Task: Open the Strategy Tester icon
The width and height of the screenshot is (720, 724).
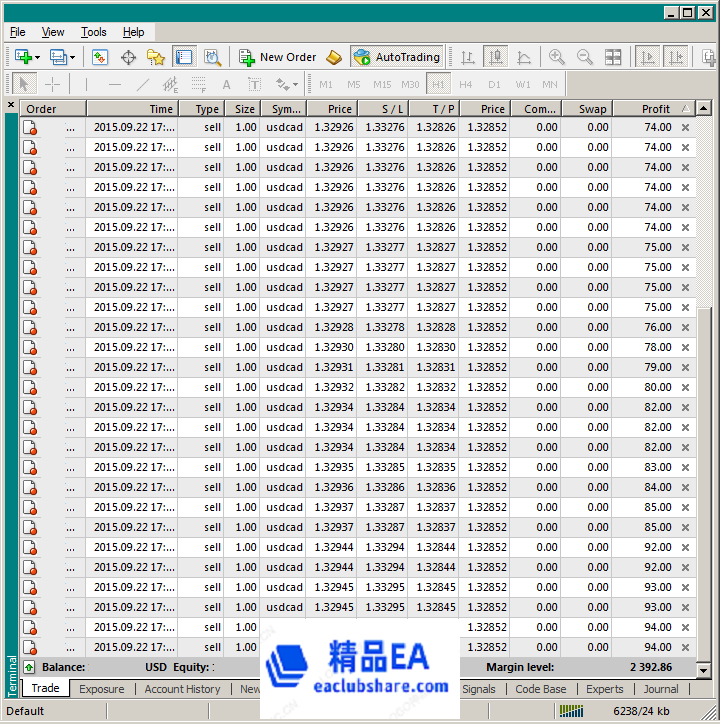Action: (x=212, y=57)
